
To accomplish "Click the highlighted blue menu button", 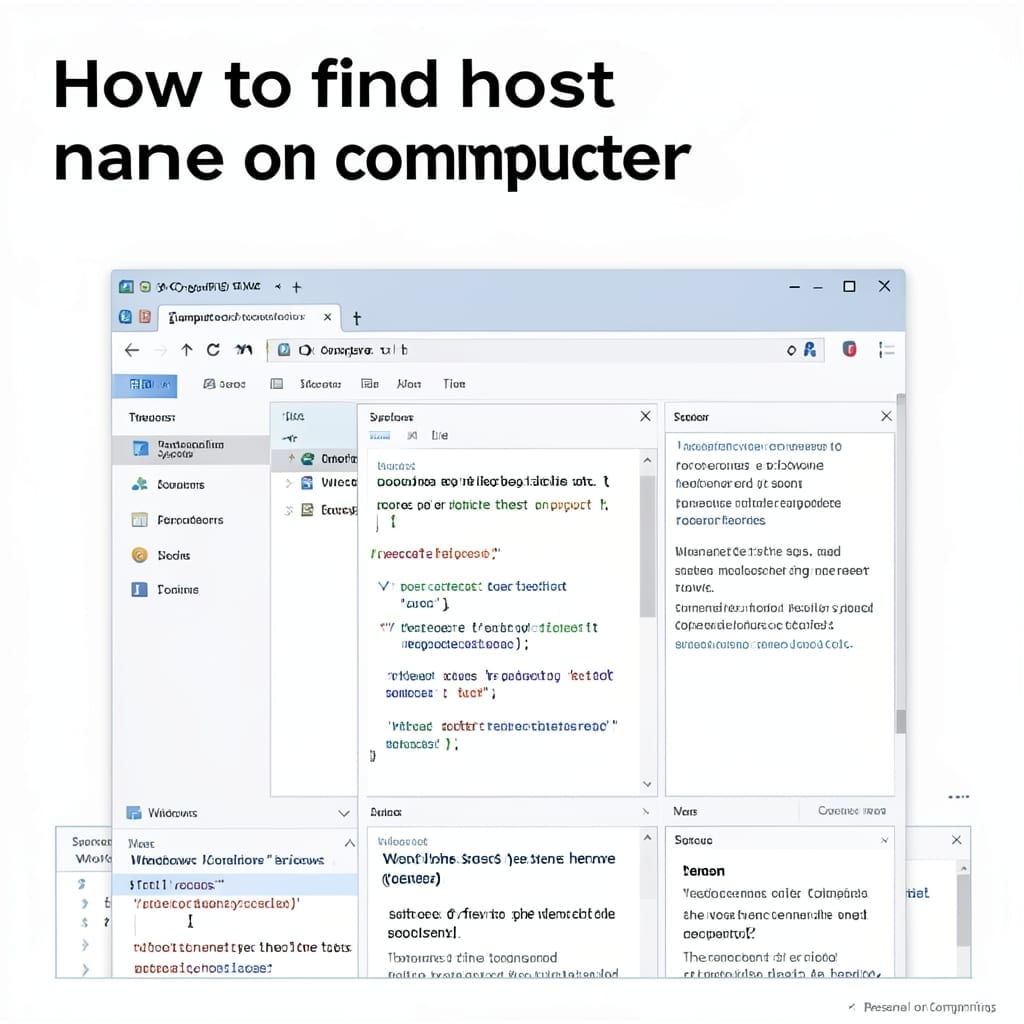I will (x=144, y=385).
